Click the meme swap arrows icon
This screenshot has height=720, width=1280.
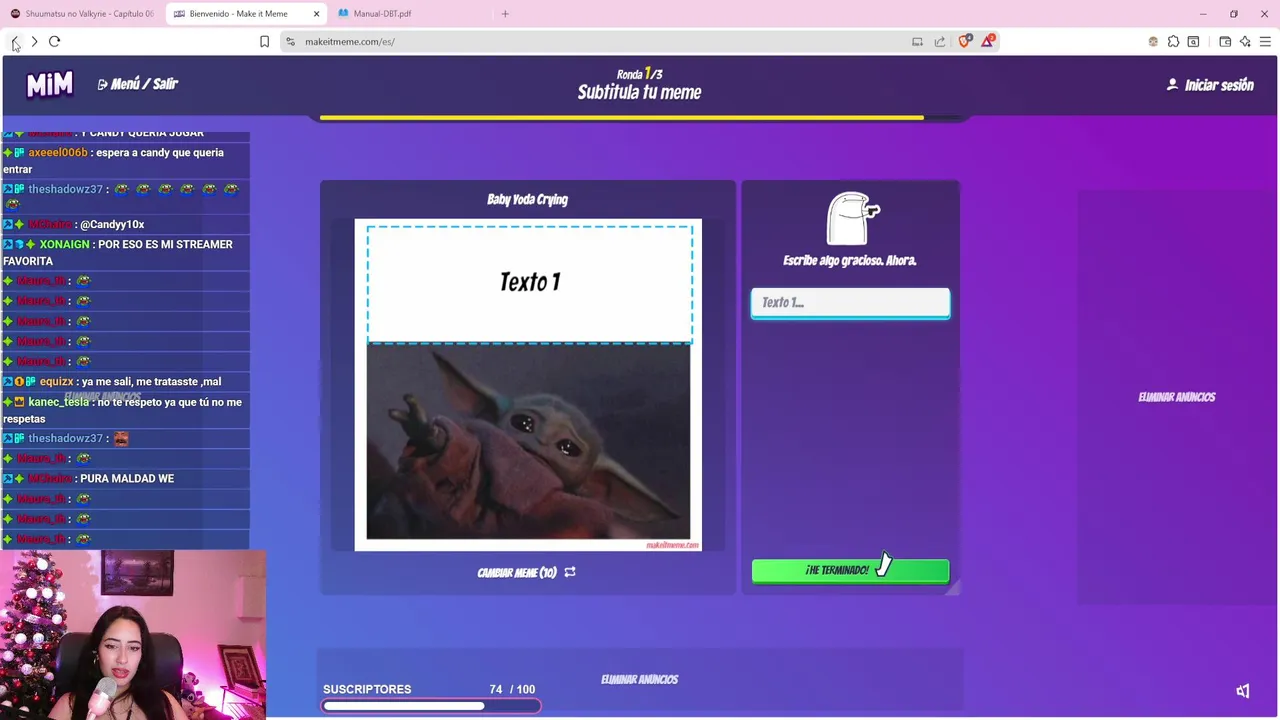point(570,572)
